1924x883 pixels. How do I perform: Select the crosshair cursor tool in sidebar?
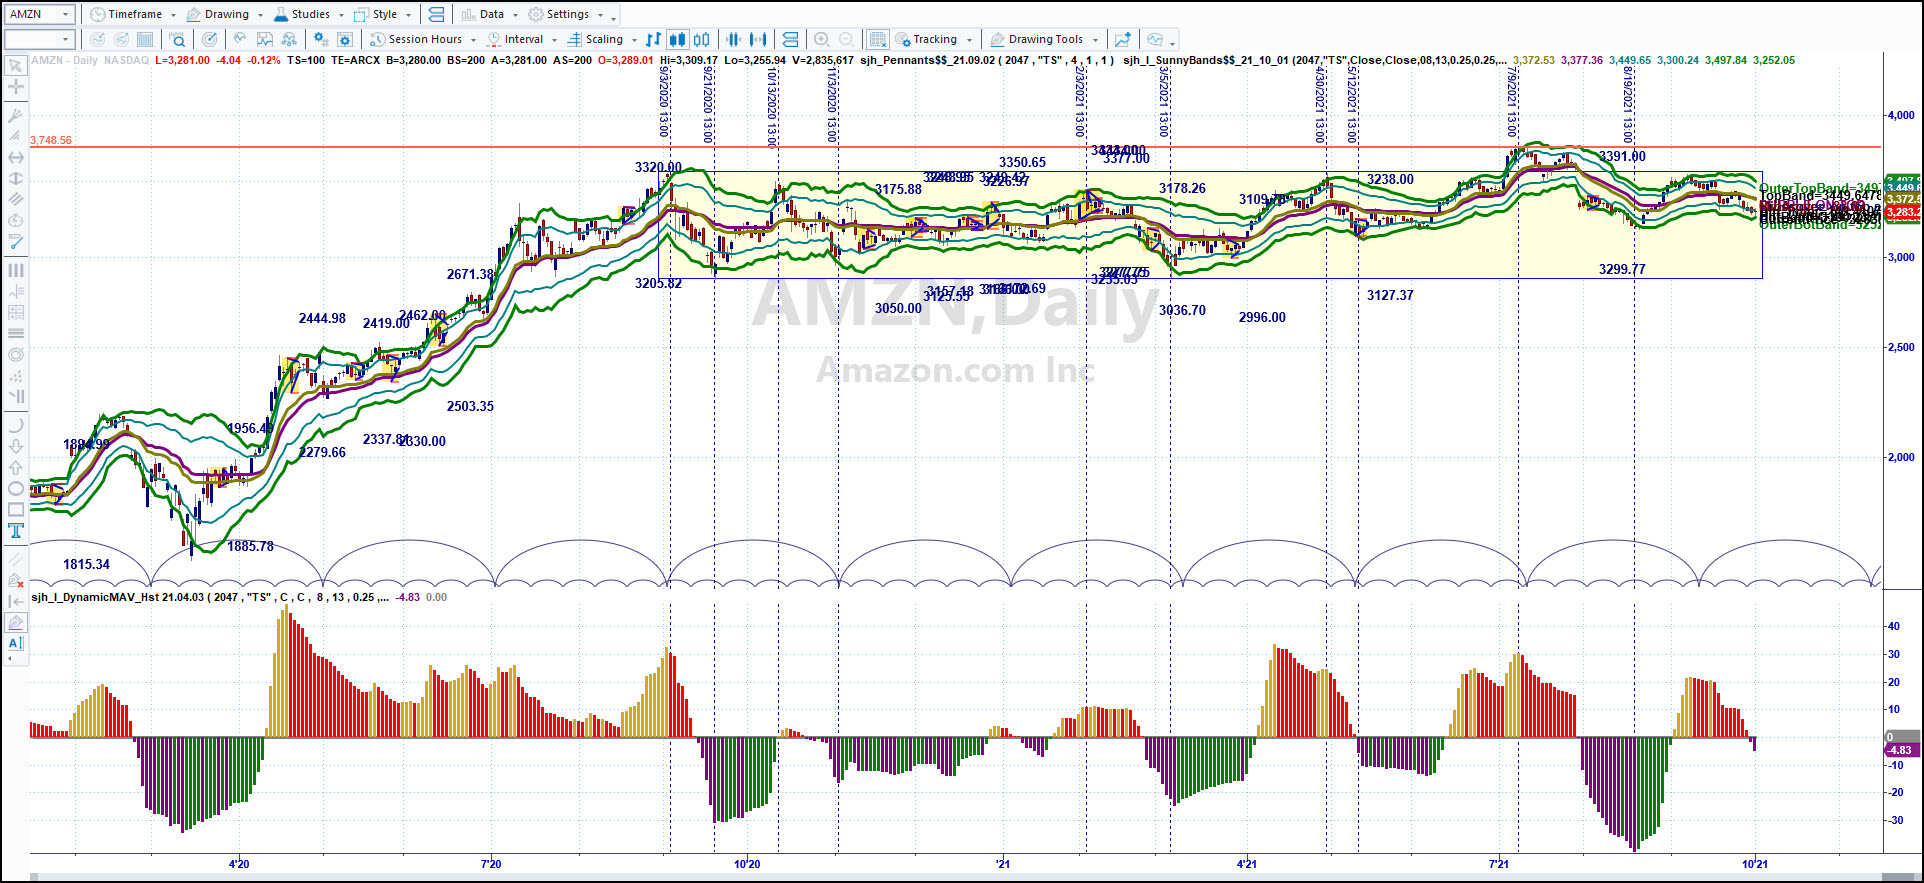pyautogui.click(x=16, y=87)
